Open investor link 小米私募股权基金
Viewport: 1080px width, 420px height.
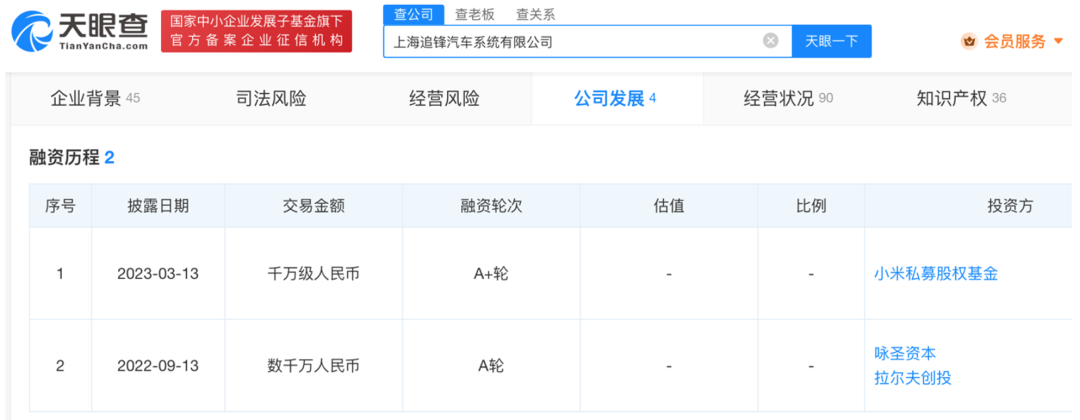tap(935, 274)
